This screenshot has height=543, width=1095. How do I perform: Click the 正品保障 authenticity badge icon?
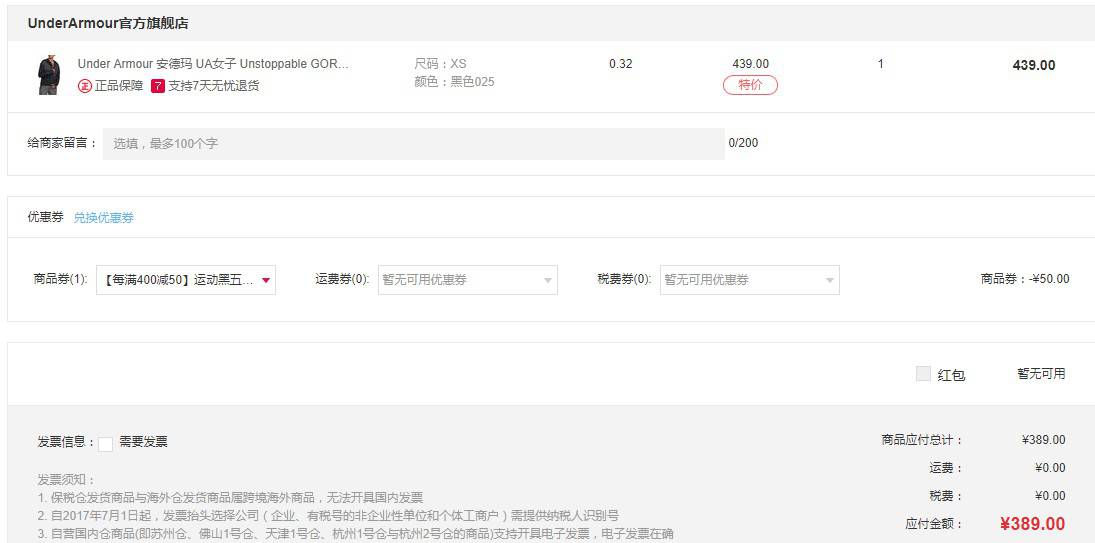[84, 87]
